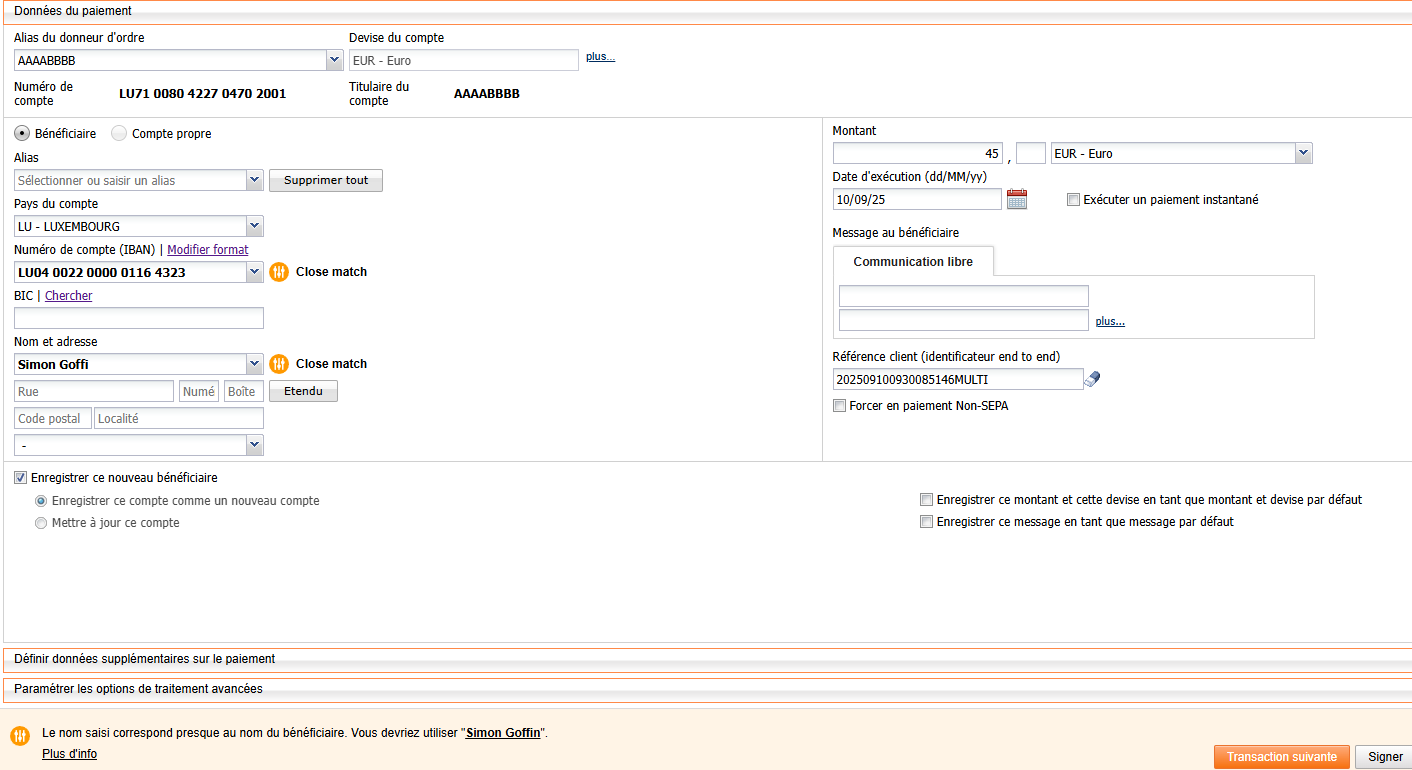The height and width of the screenshot is (770, 1412).
Task: Select the Communication libre tab
Action: [912, 262]
